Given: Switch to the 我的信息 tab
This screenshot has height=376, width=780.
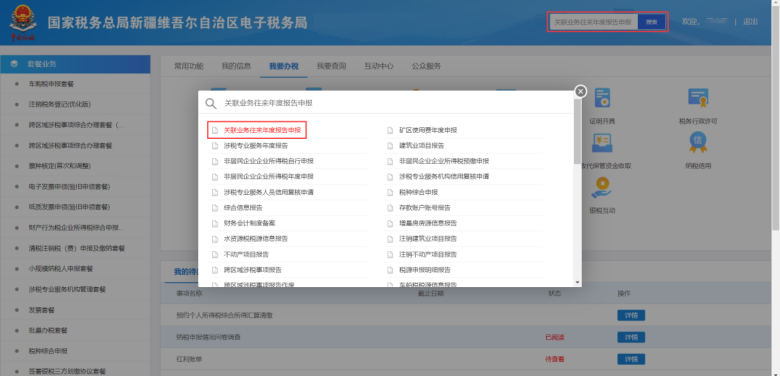Looking at the screenshot, I should click(x=236, y=66).
